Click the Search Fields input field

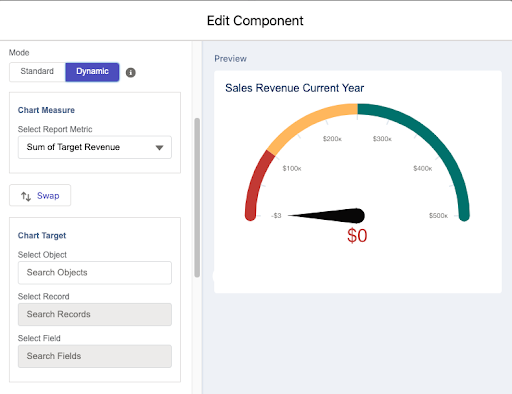pos(95,356)
